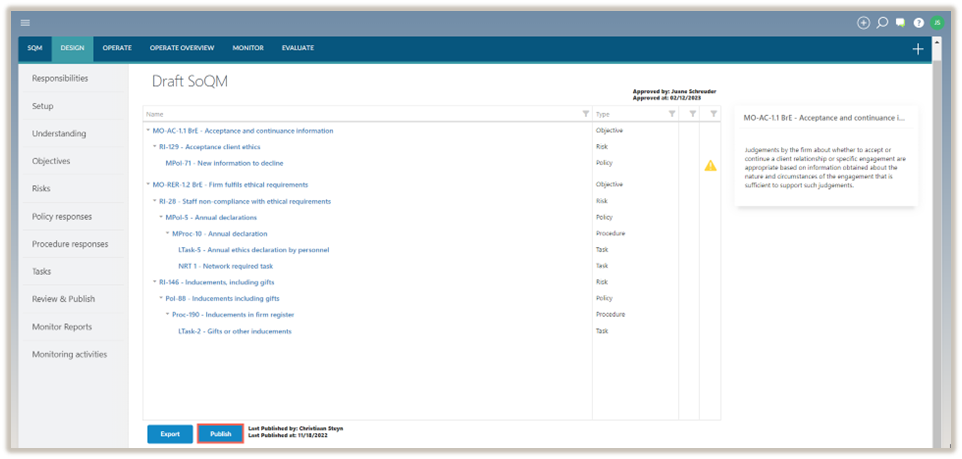
Task: Open Policy responses in the sidebar
Action: [x=62, y=216]
